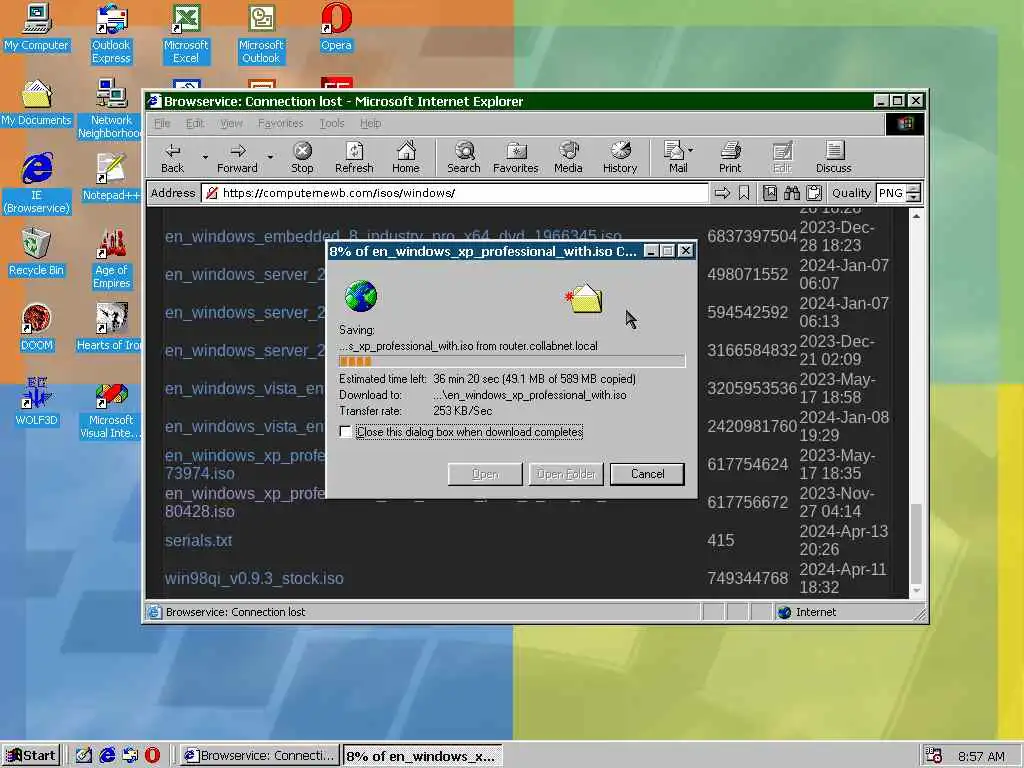1024x768 pixels.
Task: Open My Documents folder icon
Action: point(36,103)
